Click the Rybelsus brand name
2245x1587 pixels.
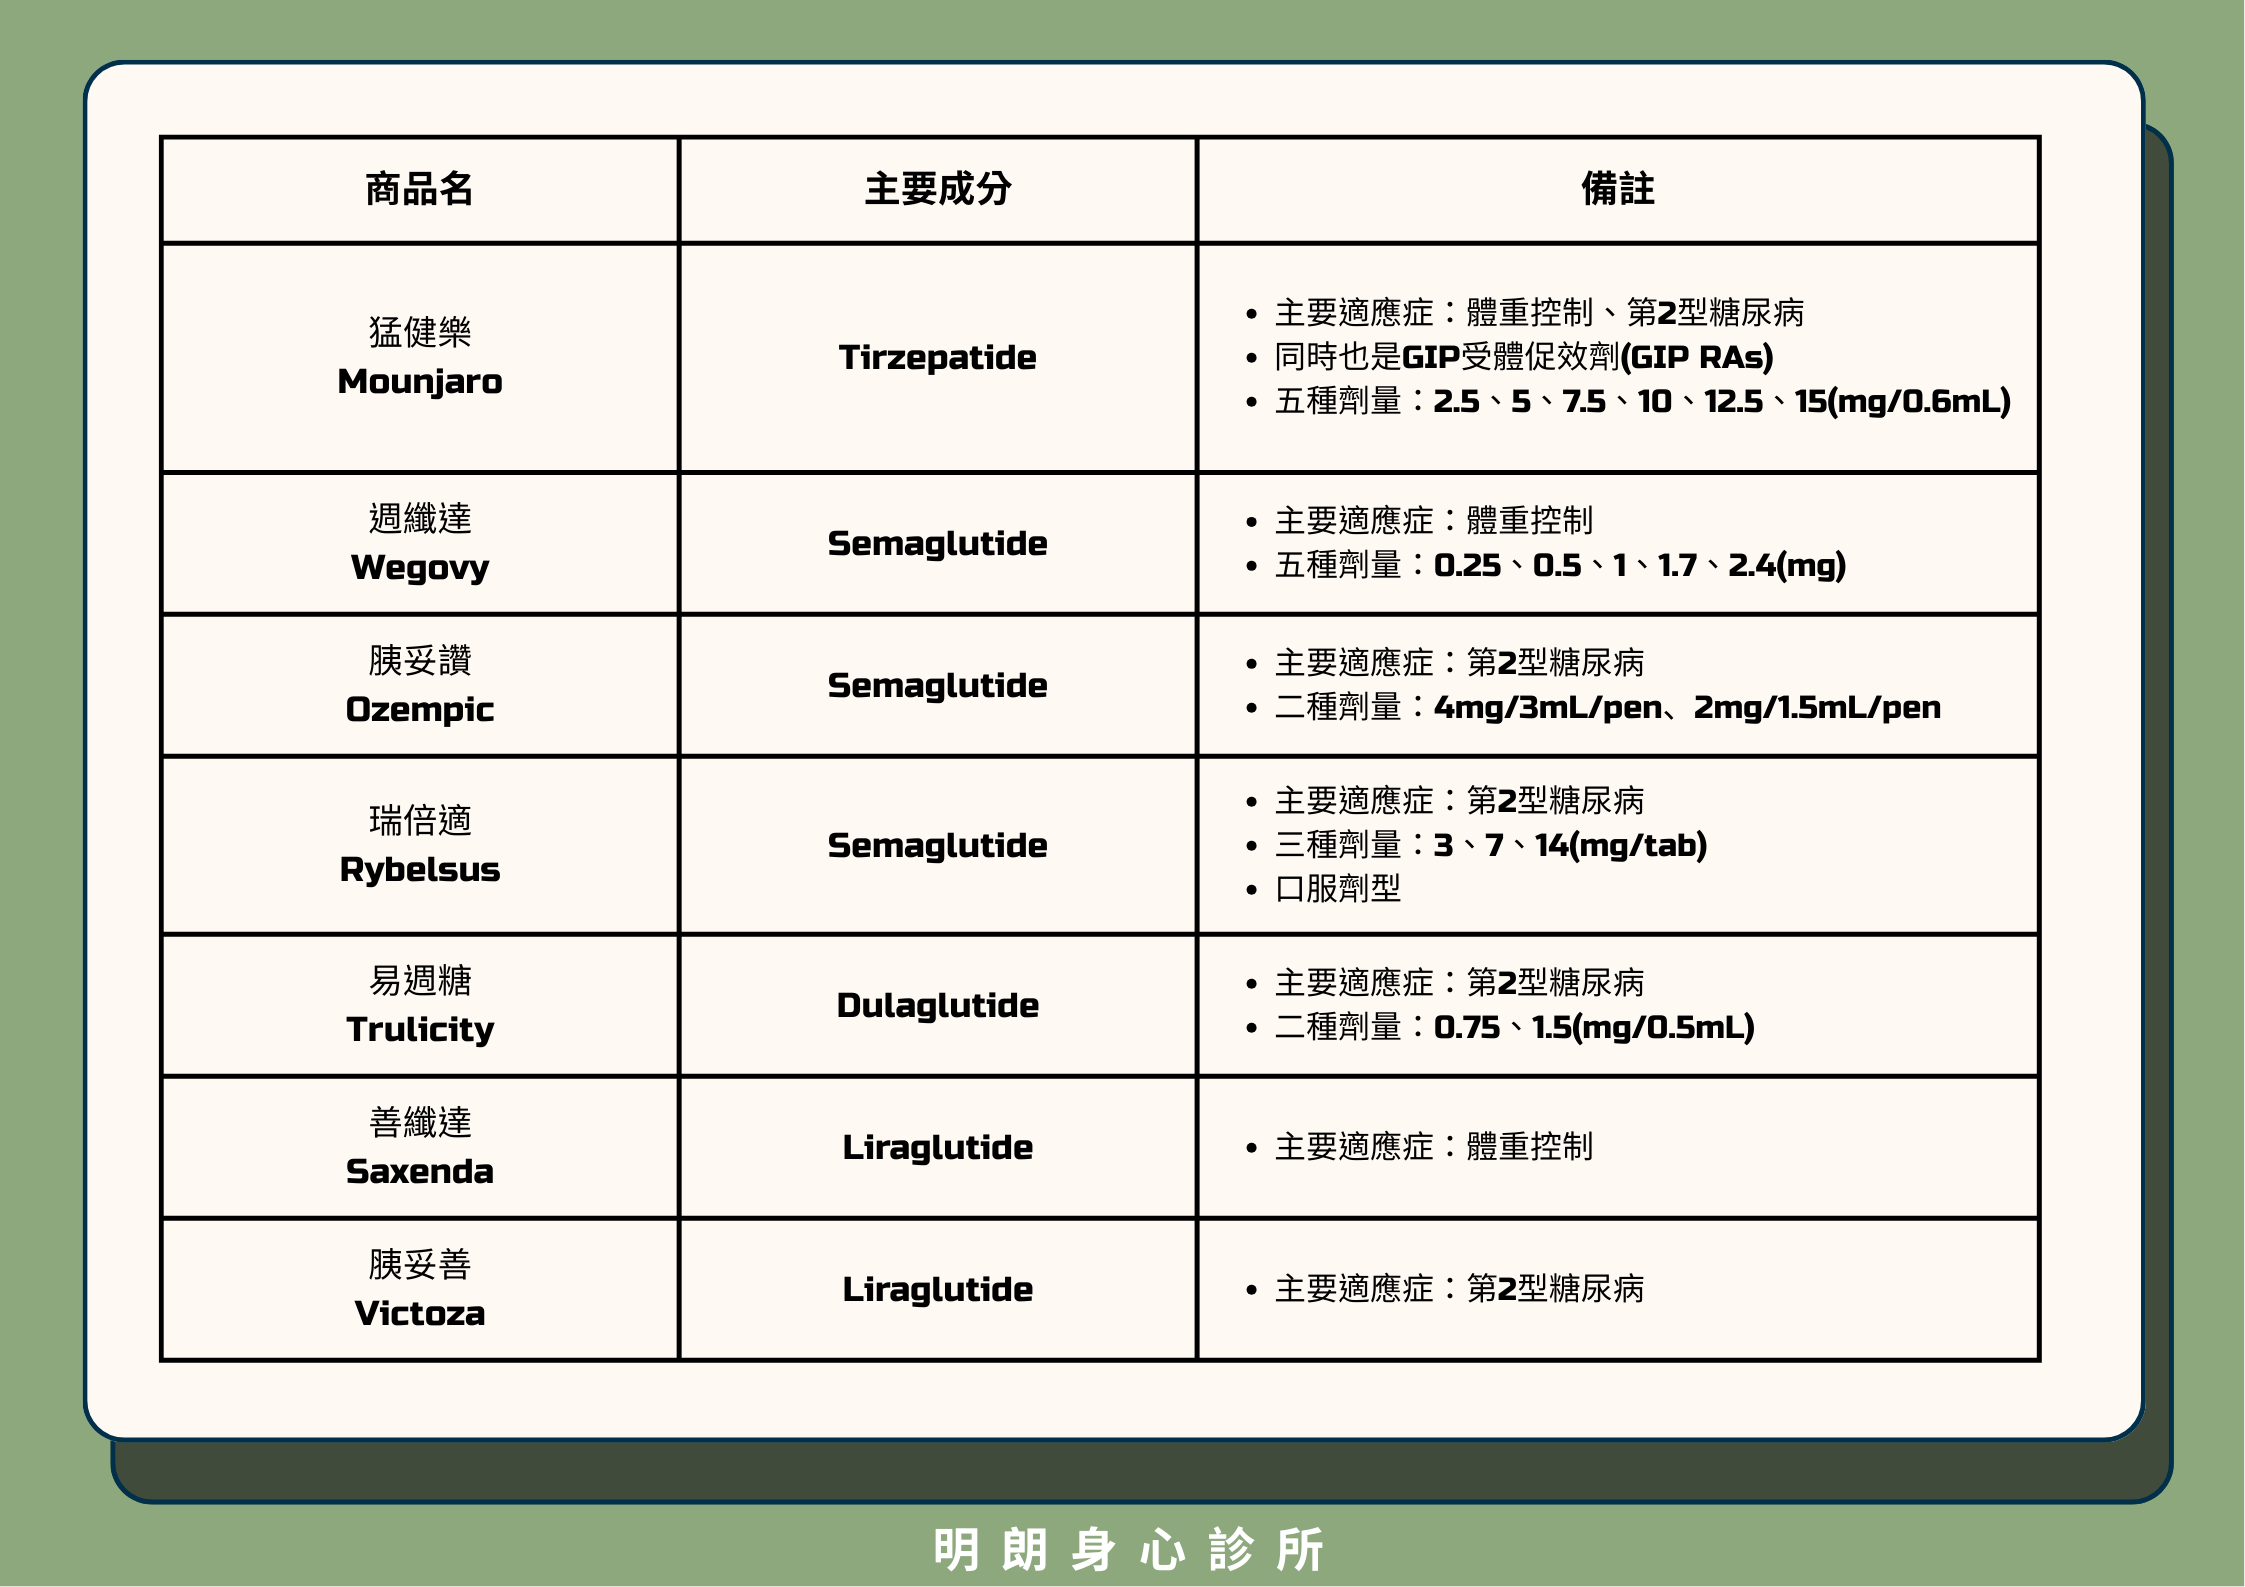point(420,870)
